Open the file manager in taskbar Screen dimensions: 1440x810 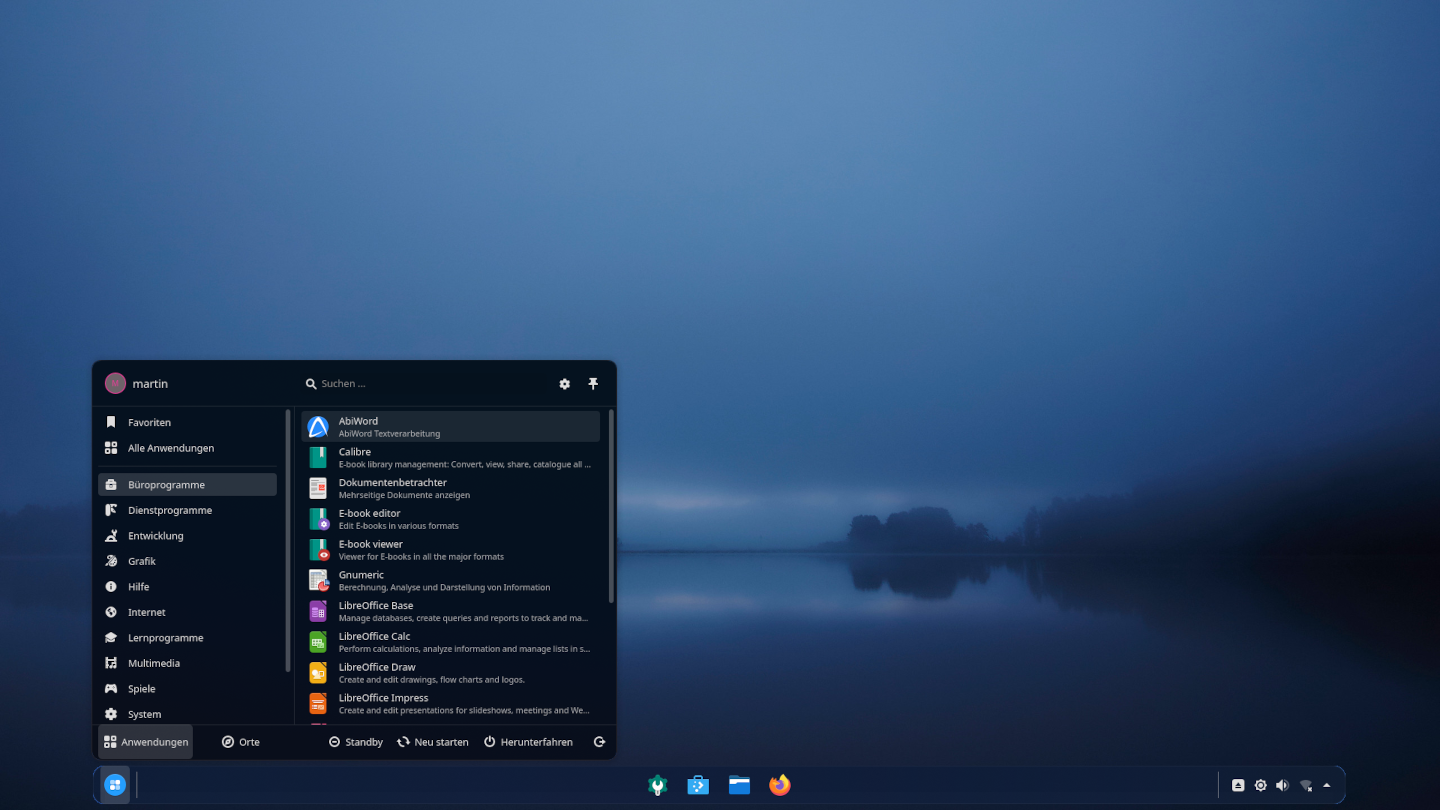click(739, 786)
